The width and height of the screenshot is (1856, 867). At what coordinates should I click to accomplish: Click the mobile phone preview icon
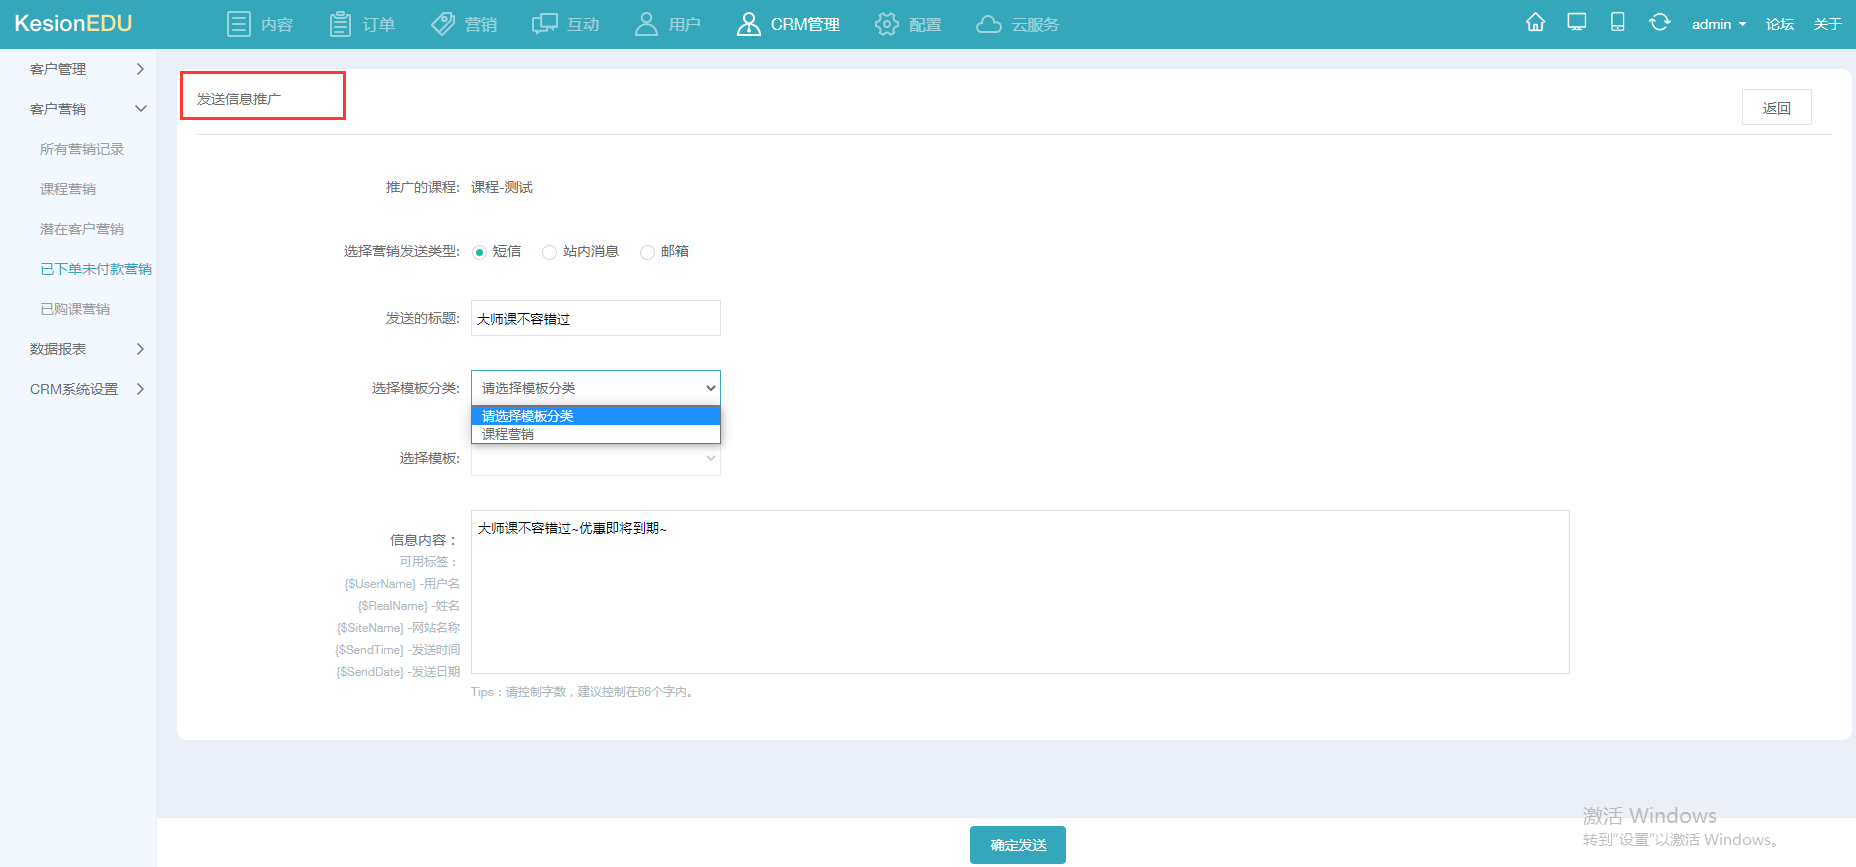point(1617,22)
